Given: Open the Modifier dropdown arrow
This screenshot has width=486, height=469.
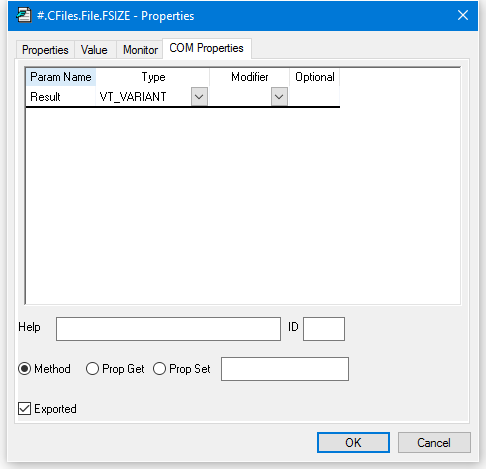Looking at the screenshot, I should 279,97.
